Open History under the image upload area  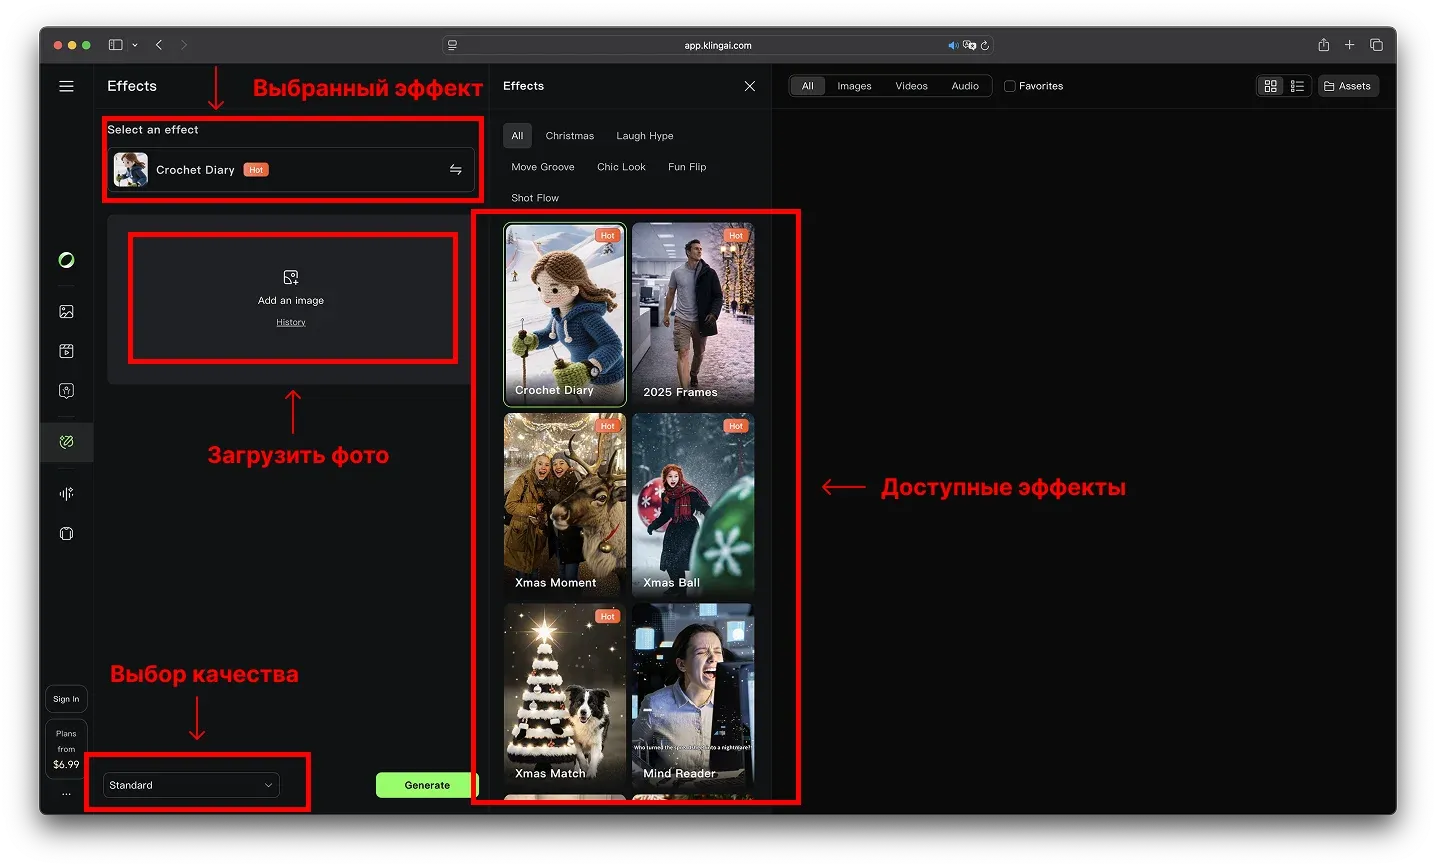click(291, 322)
